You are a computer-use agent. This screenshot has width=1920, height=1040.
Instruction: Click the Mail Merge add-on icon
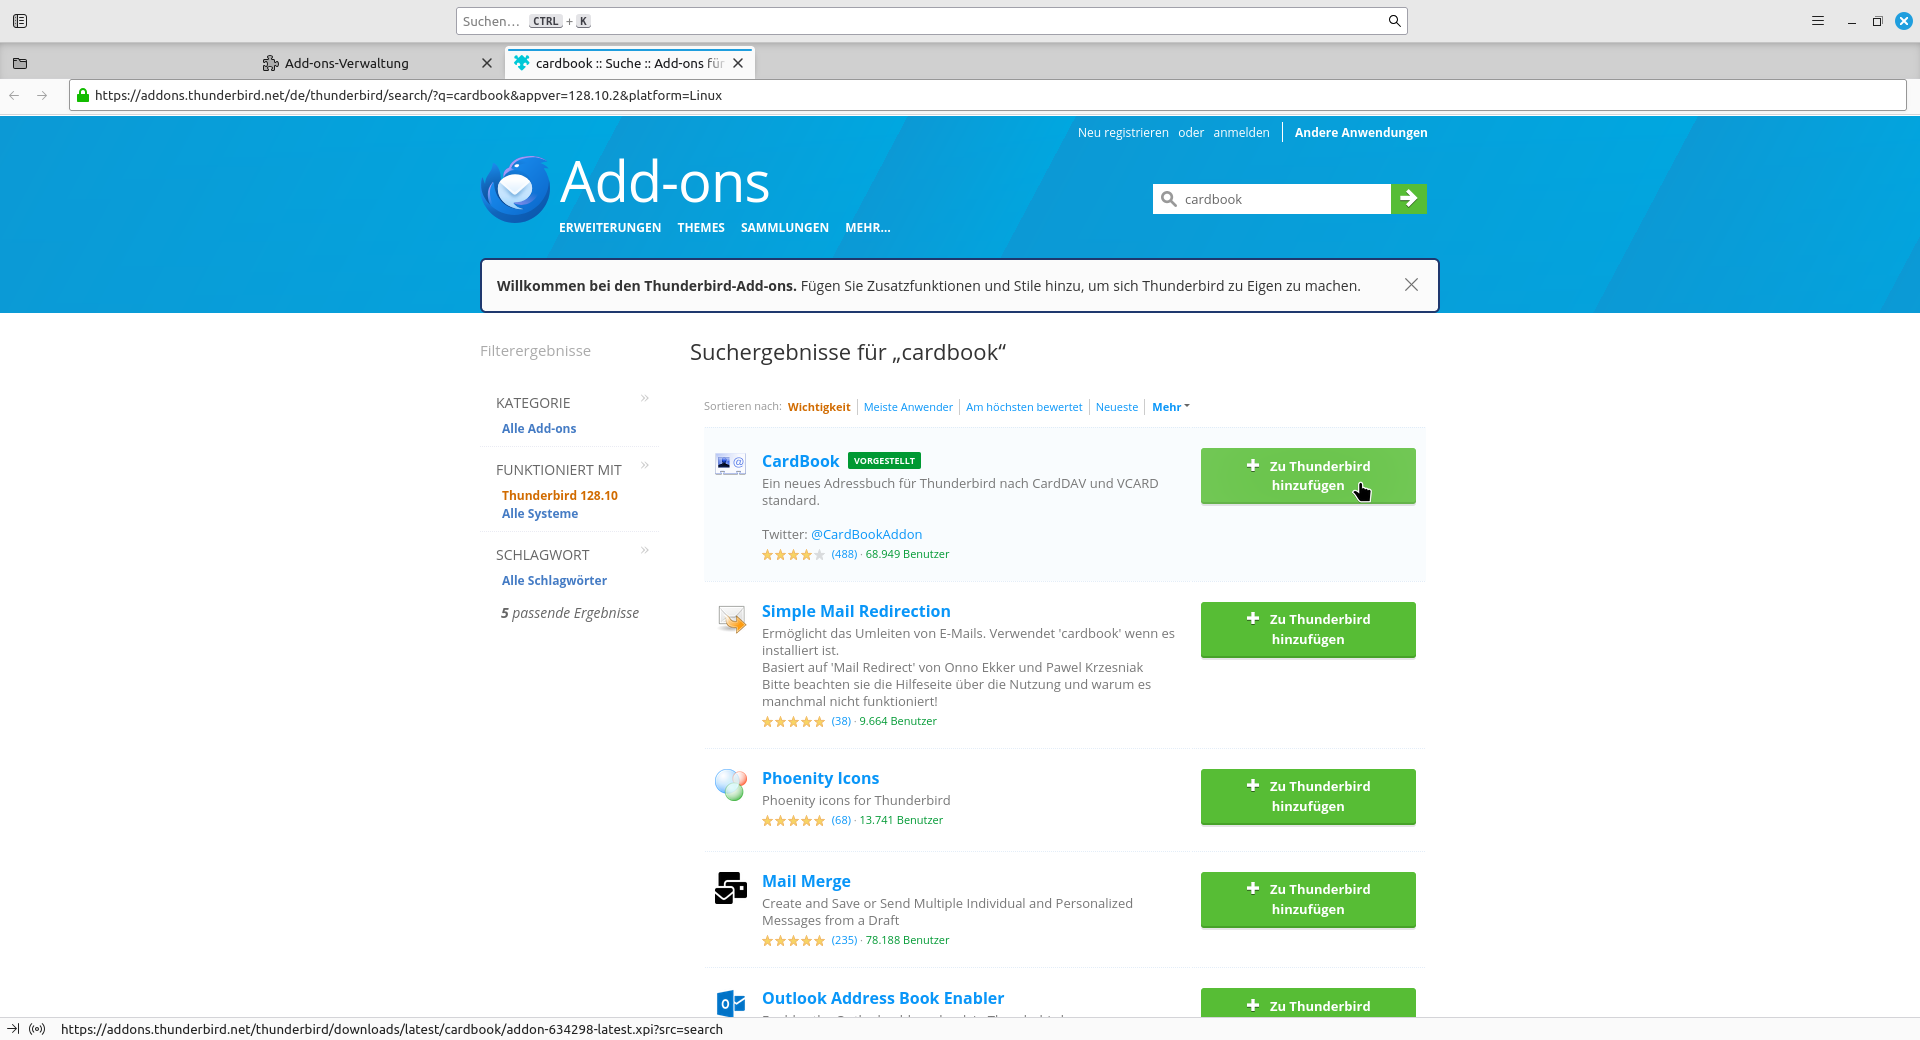coord(731,888)
